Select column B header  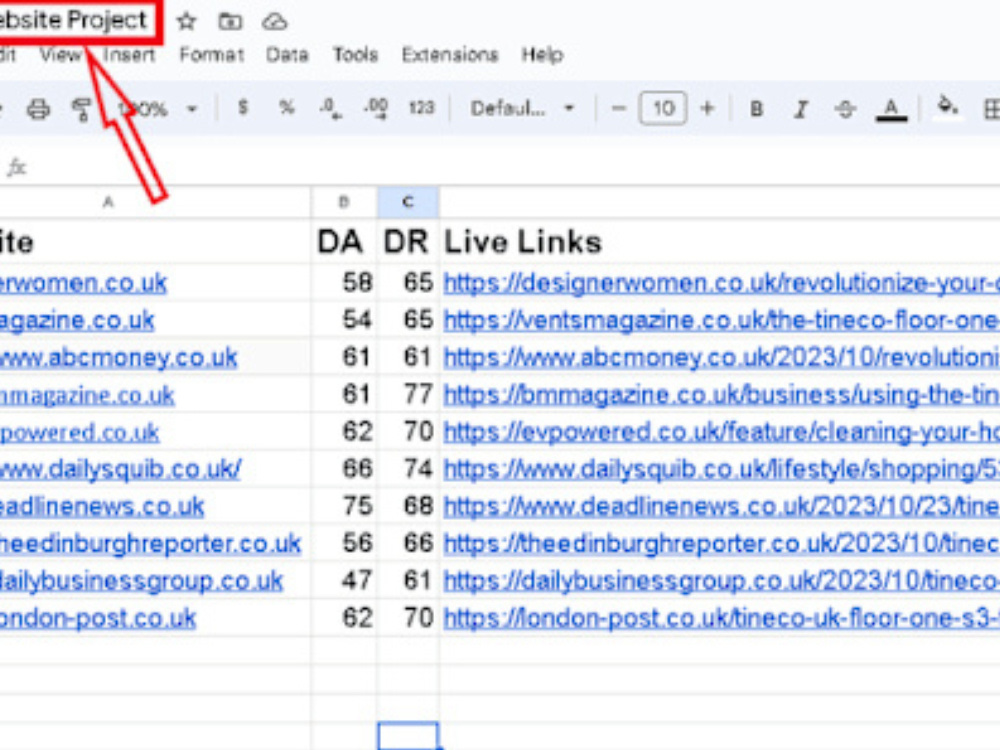(344, 202)
